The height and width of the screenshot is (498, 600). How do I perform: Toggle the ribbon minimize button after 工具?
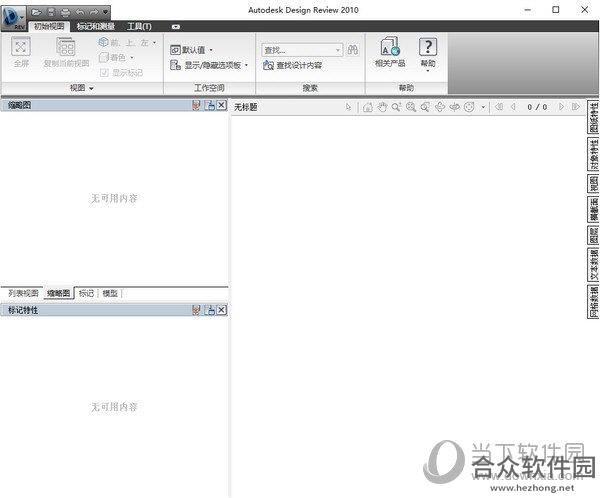coord(176,27)
